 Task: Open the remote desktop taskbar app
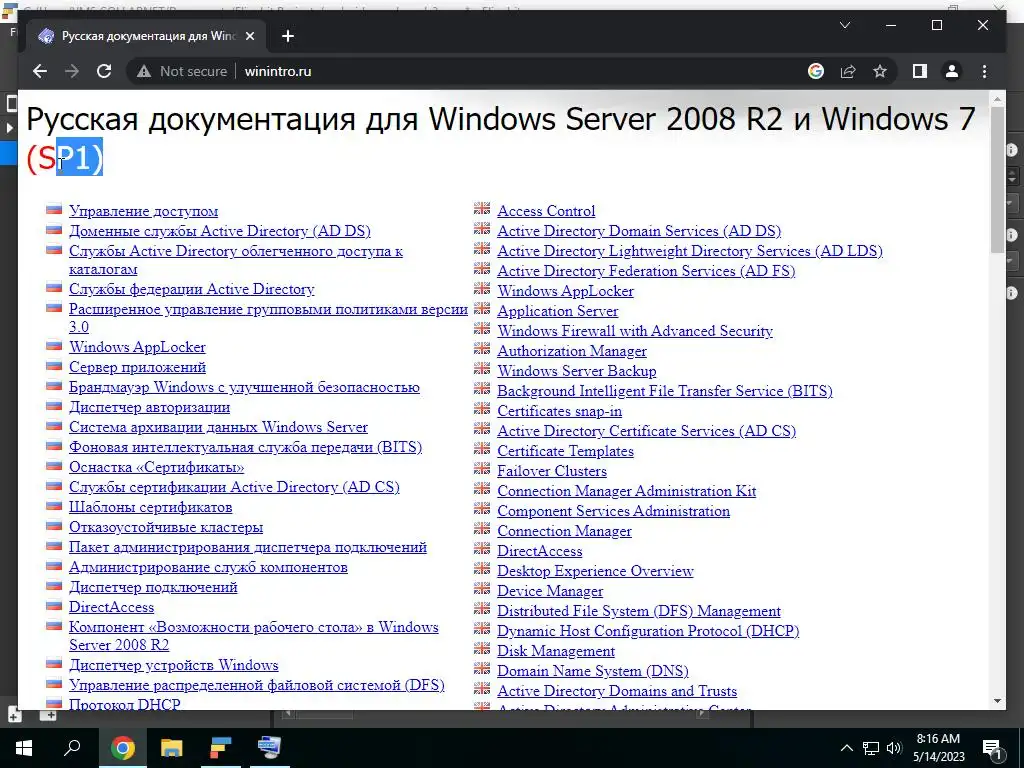click(x=269, y=747)
